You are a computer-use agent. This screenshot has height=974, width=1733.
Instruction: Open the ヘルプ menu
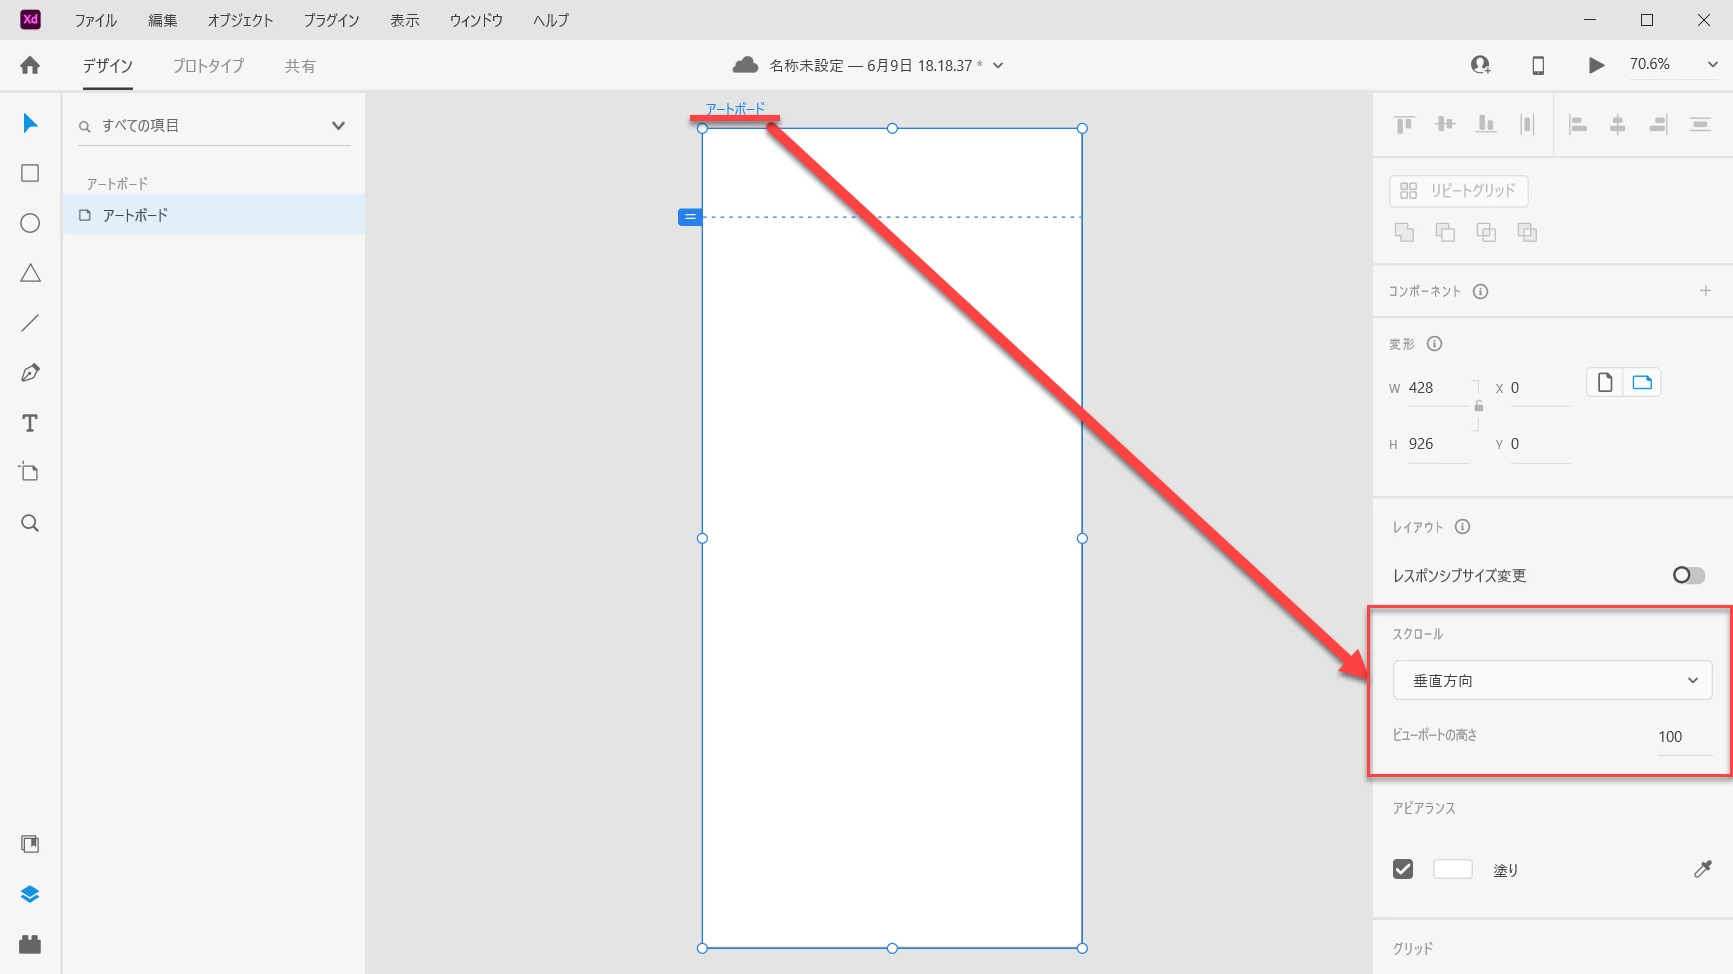[551, 20]
